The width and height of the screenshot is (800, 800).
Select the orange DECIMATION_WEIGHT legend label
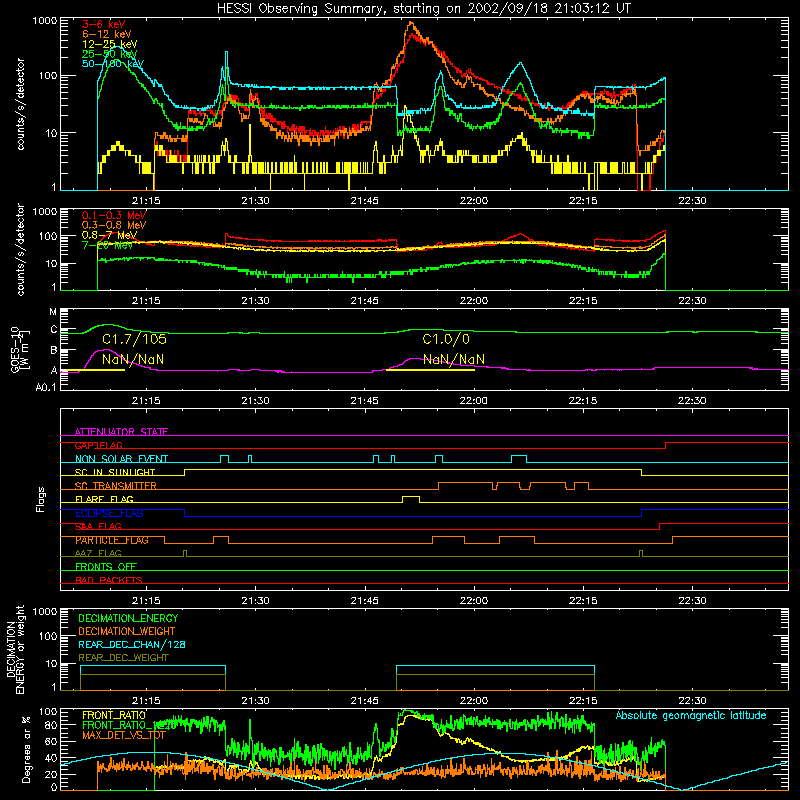coord(127,632)
